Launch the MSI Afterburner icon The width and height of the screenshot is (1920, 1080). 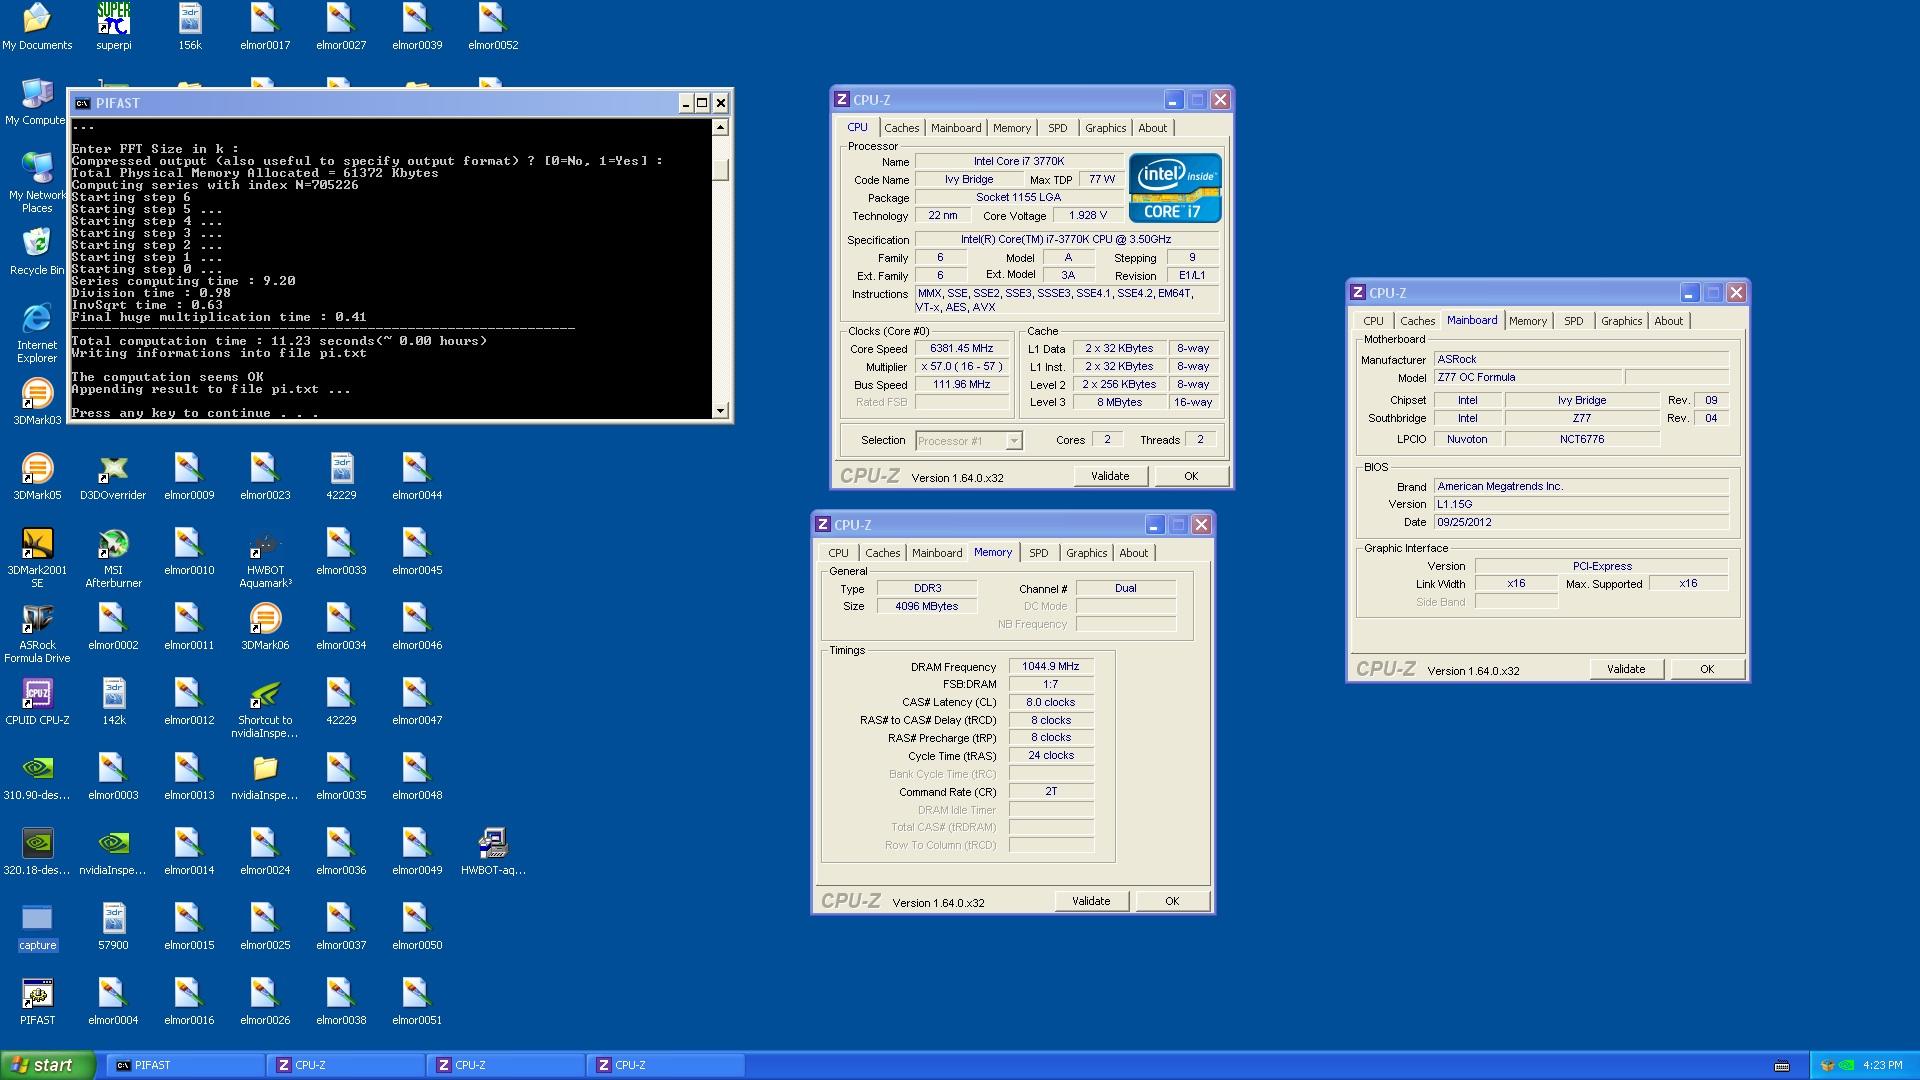click(113, 558)
